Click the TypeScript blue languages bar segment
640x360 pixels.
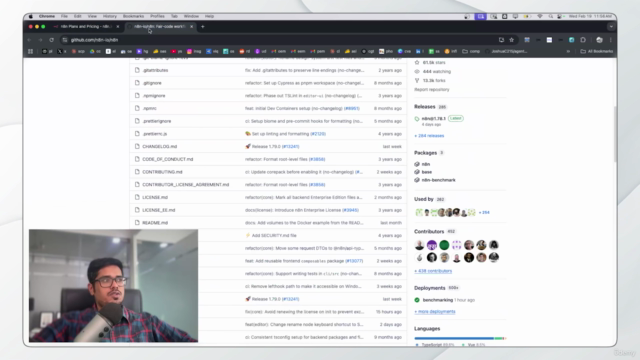(454, 338)
